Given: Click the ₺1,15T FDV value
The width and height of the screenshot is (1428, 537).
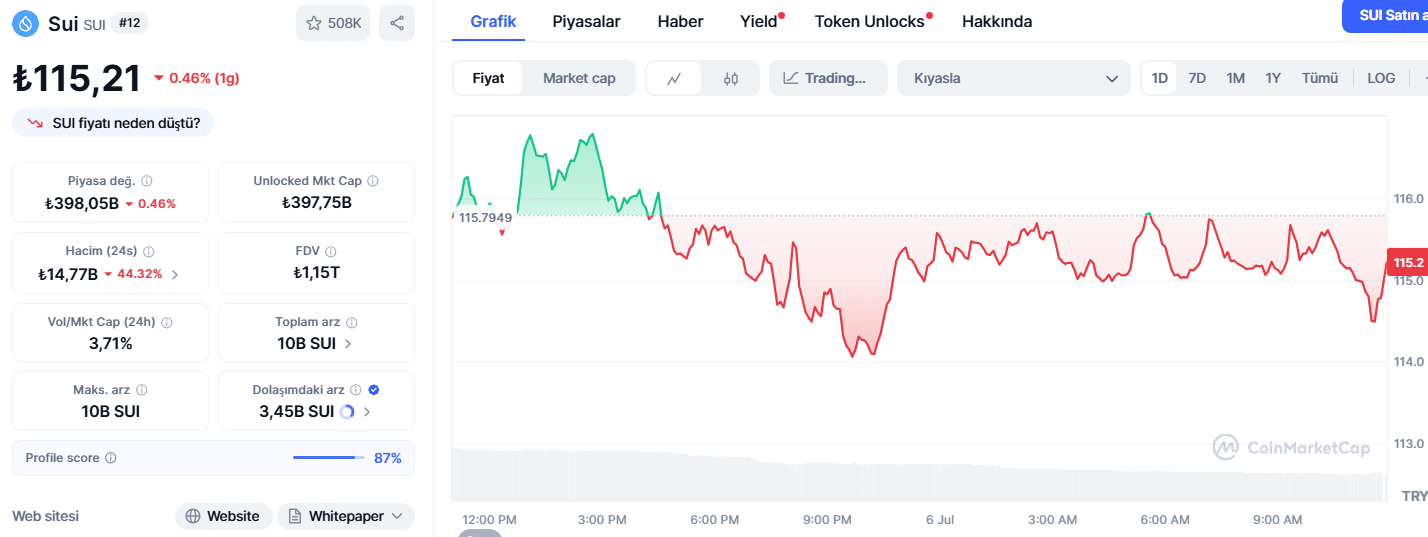Looking at the screenshot, I should (316, 273).
